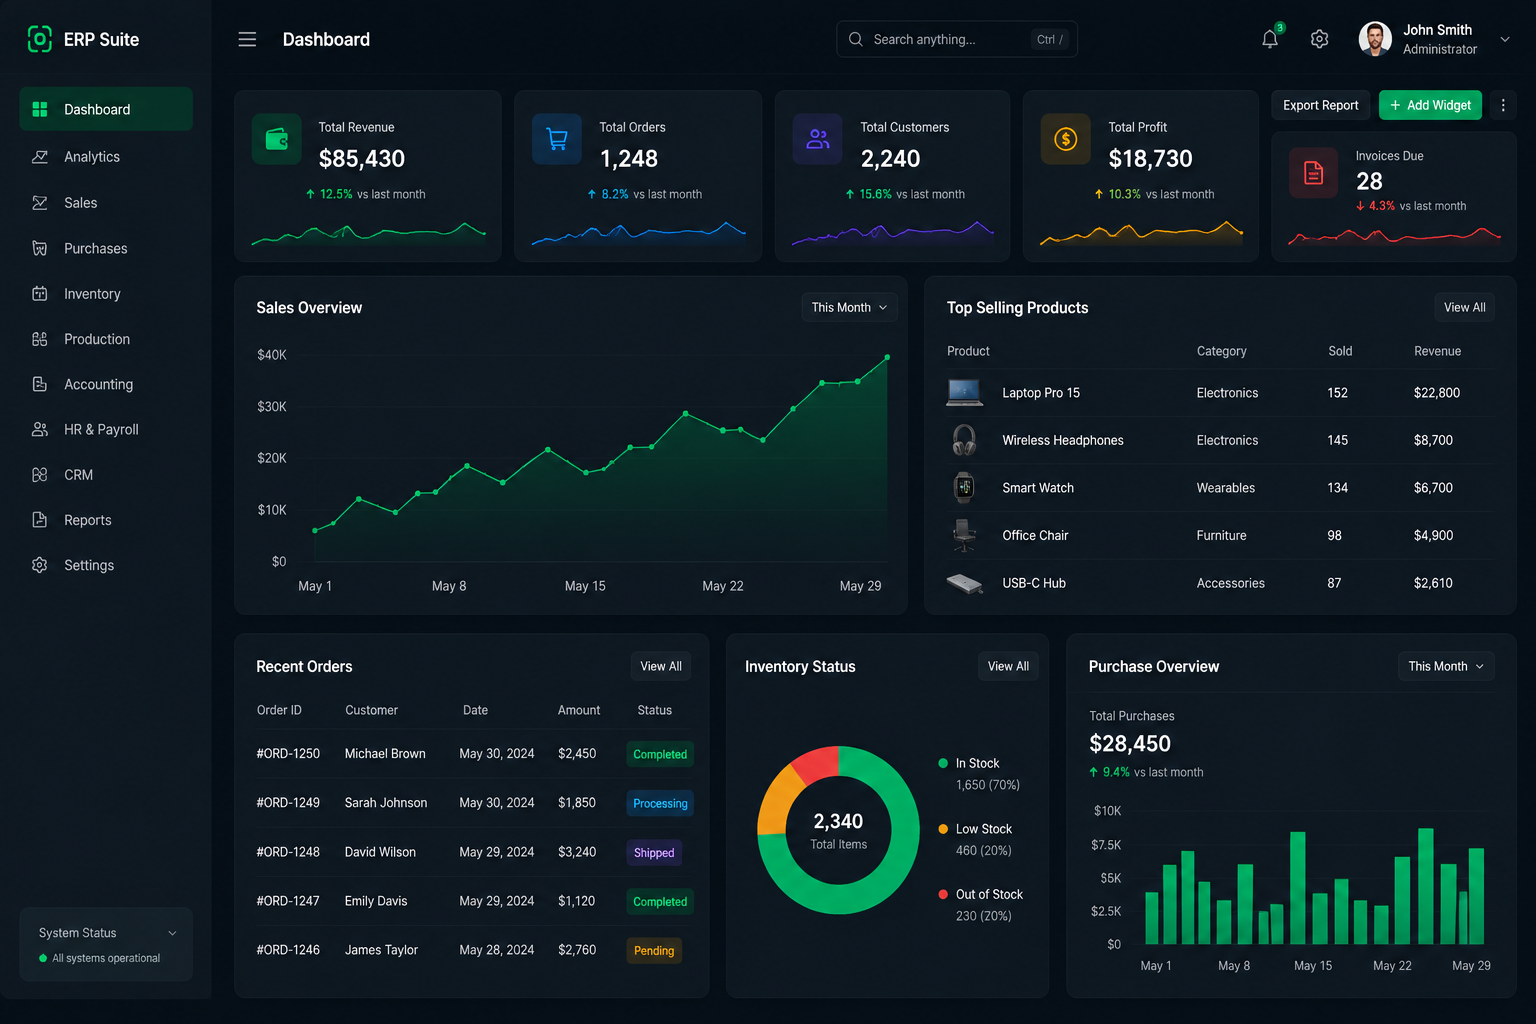Image resolution: width=1536 pixels, height=1024 pixels.
Task: Click the Total Revenue wallet icon
Action: 277,139
